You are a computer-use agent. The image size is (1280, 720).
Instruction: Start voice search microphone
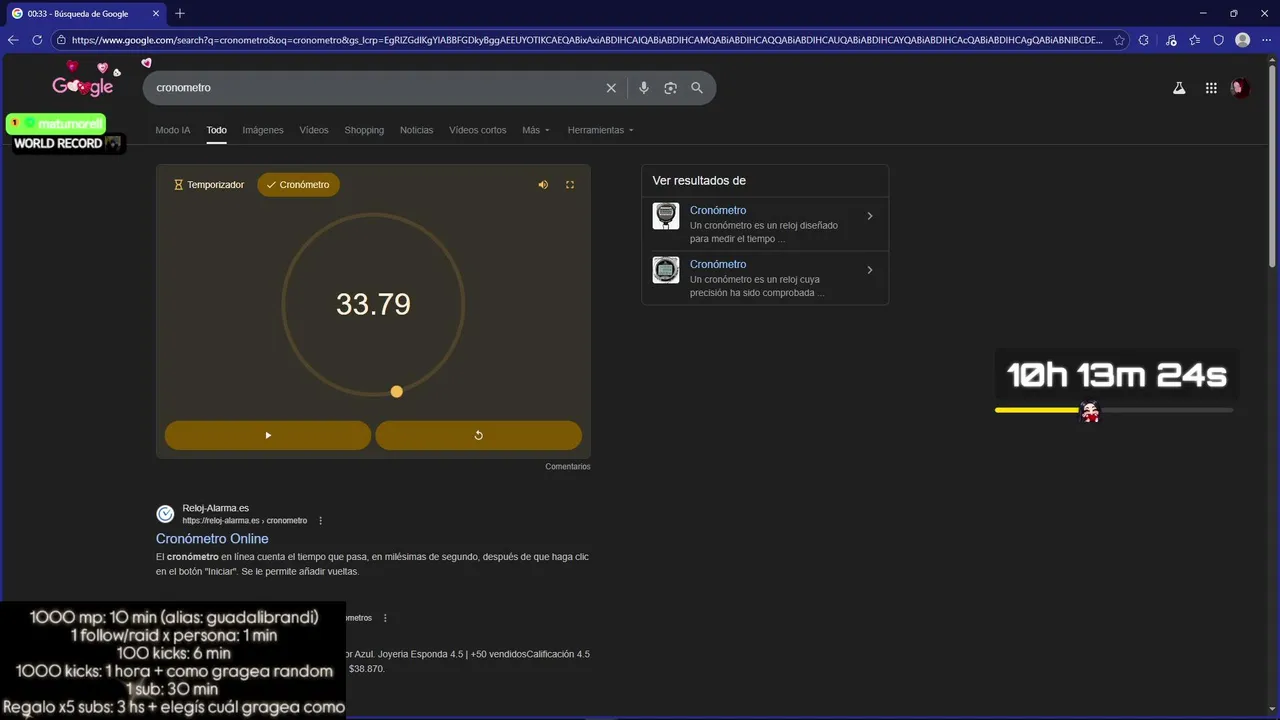pos(644,88)
